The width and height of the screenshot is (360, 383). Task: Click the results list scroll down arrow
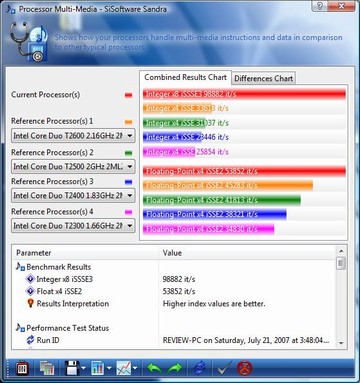[341, 343]
